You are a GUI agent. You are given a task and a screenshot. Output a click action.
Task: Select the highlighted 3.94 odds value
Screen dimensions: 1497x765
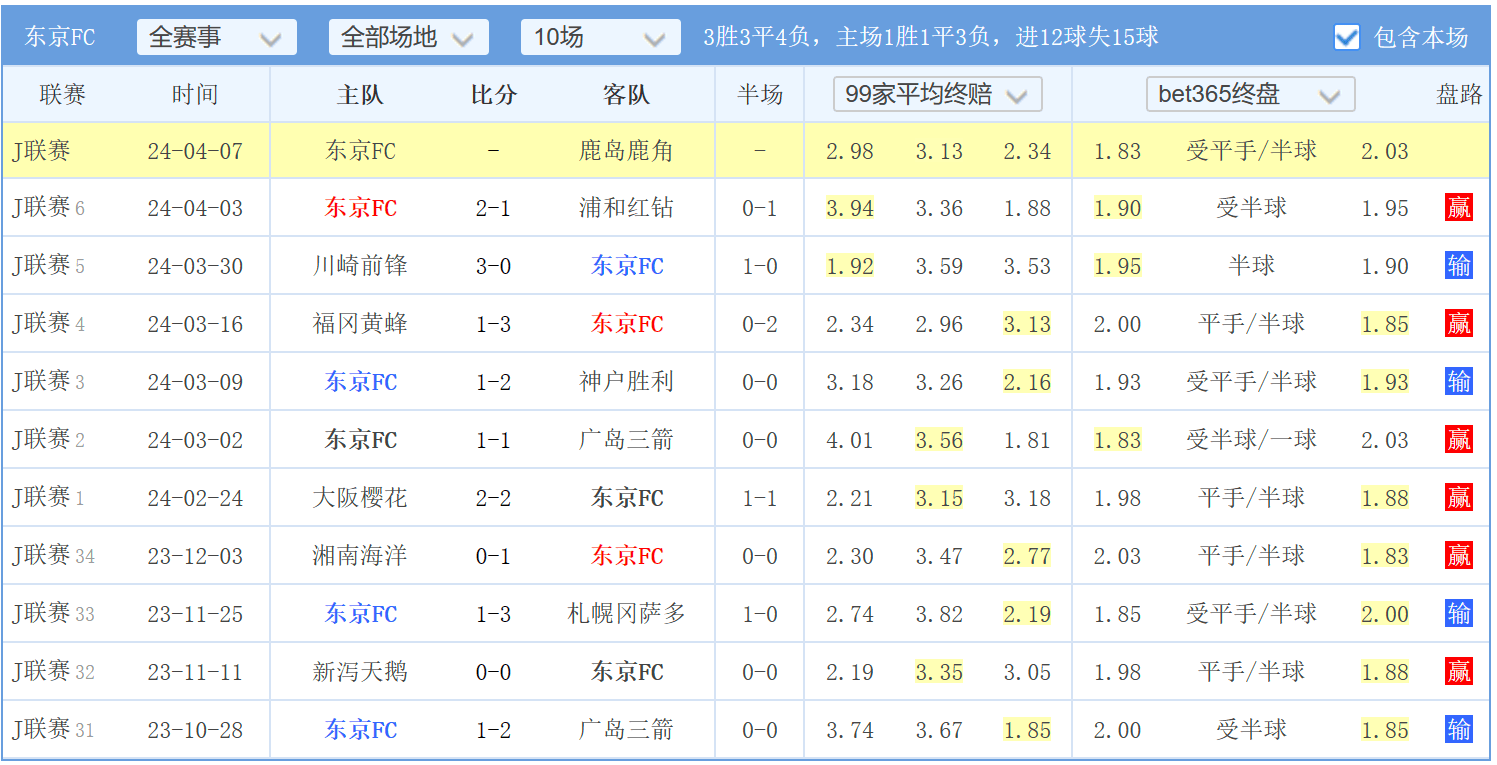(850, 208)
